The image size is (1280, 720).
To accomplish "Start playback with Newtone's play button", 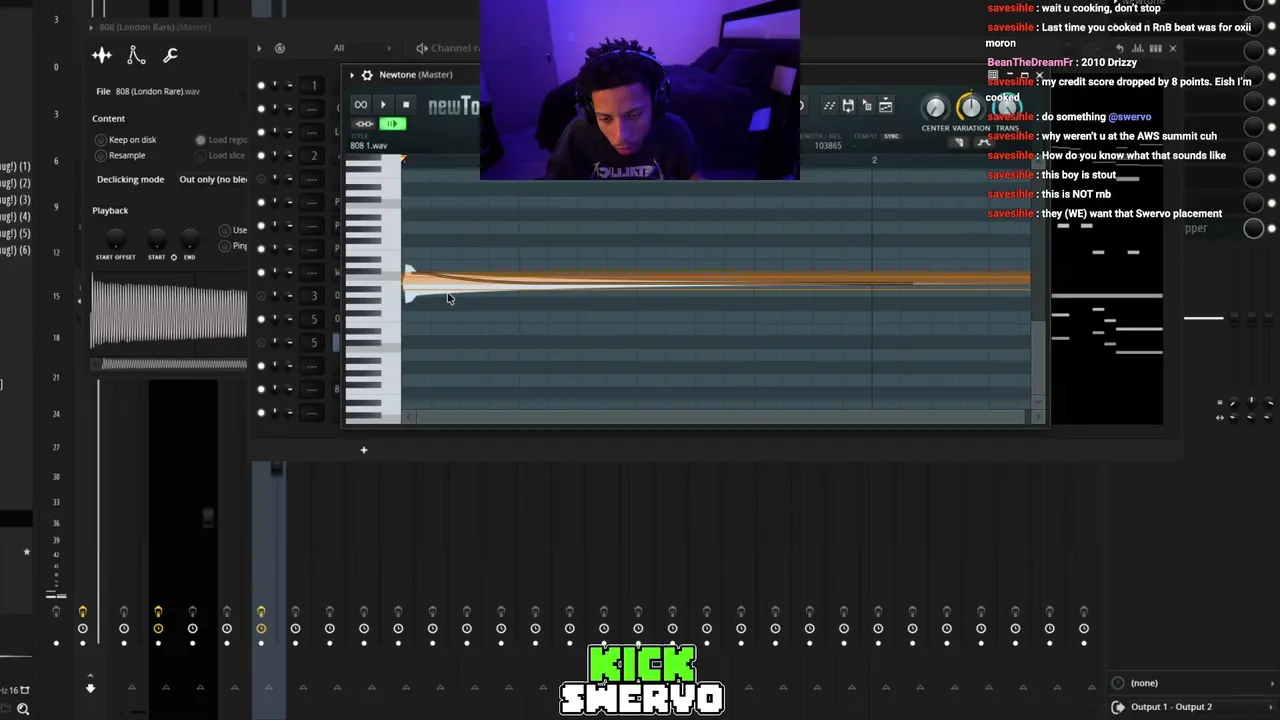I will [383, 105].
